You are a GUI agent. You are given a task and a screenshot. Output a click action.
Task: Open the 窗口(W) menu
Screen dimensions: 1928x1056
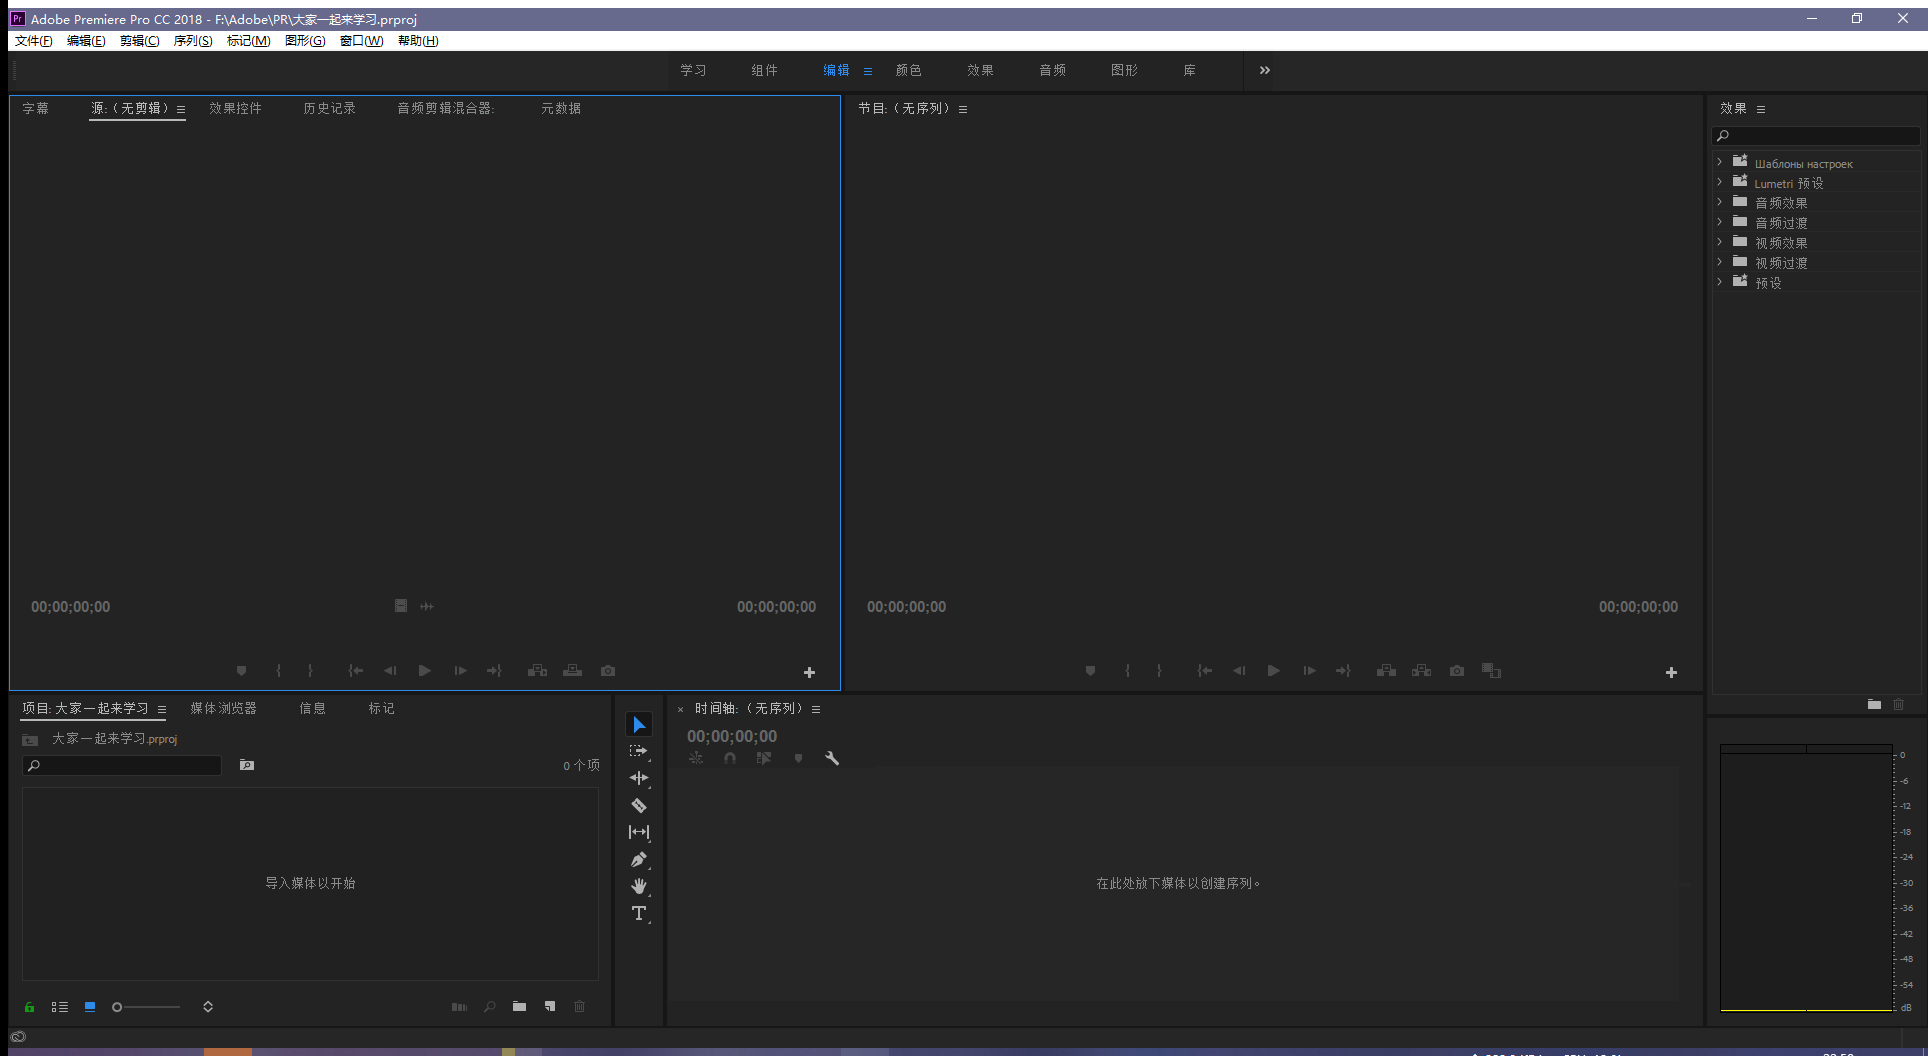[x=361, y=41]
